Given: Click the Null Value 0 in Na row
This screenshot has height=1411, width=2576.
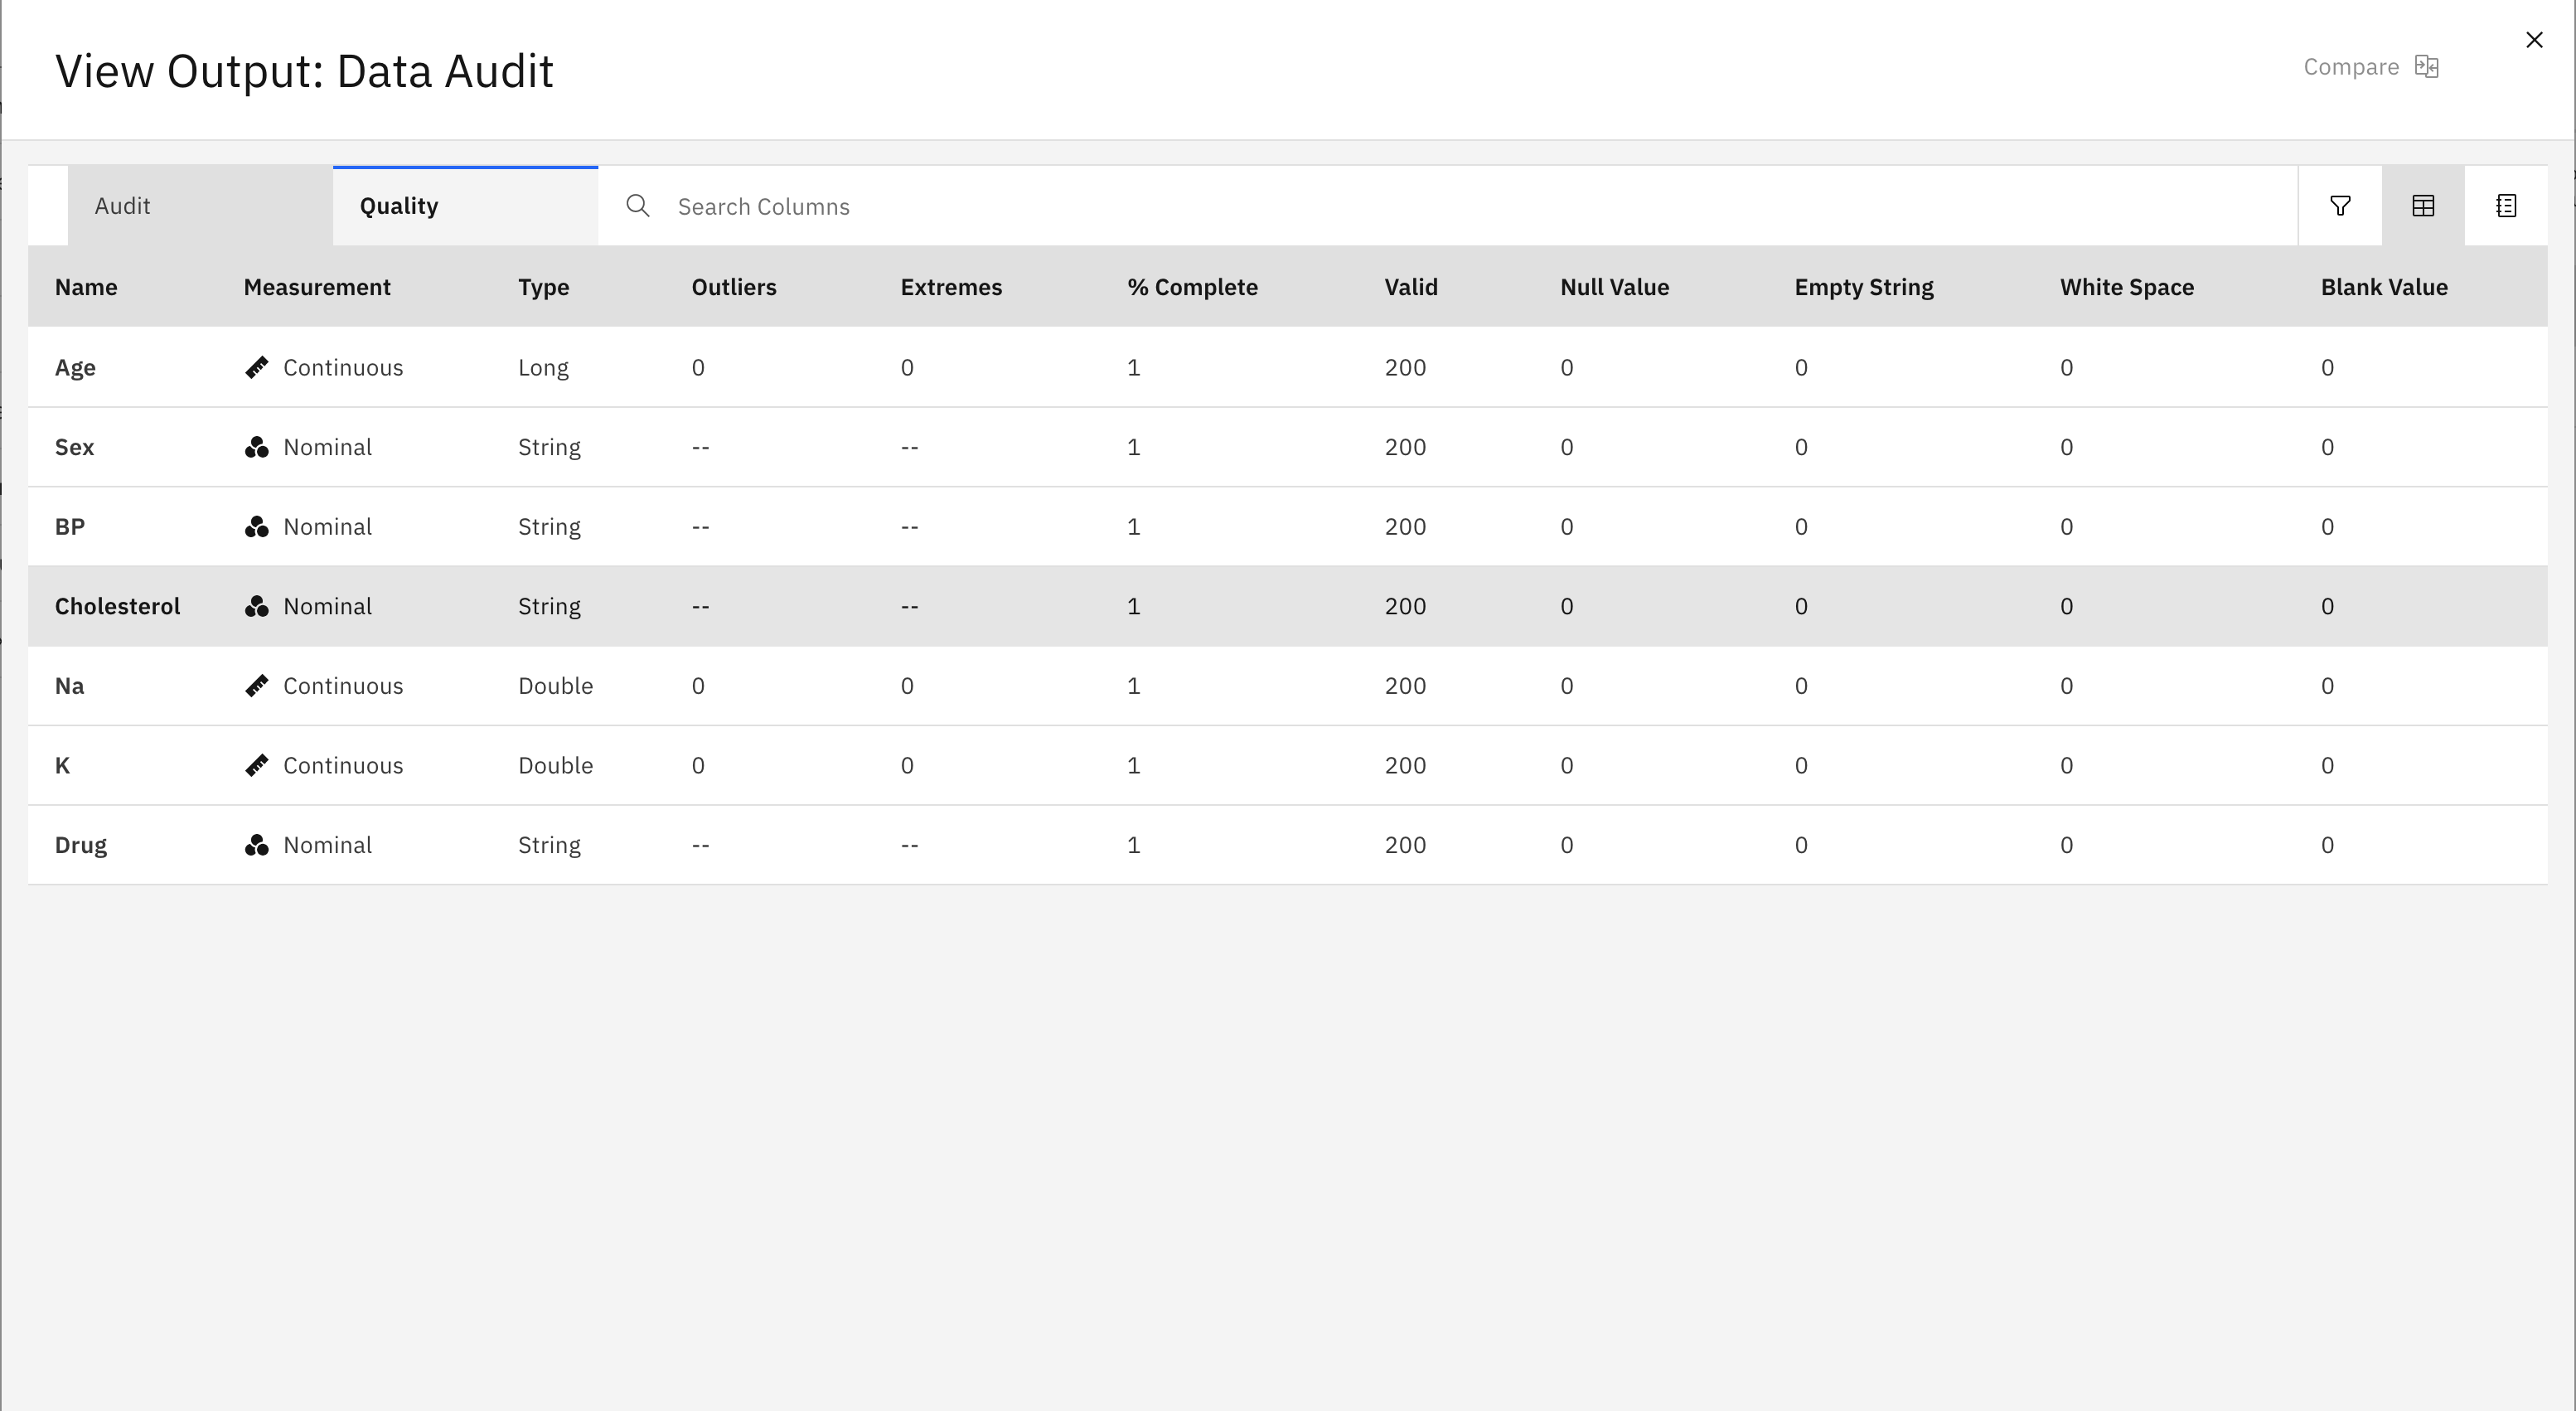Looking at the screenshot, I should pos(1567,686).
